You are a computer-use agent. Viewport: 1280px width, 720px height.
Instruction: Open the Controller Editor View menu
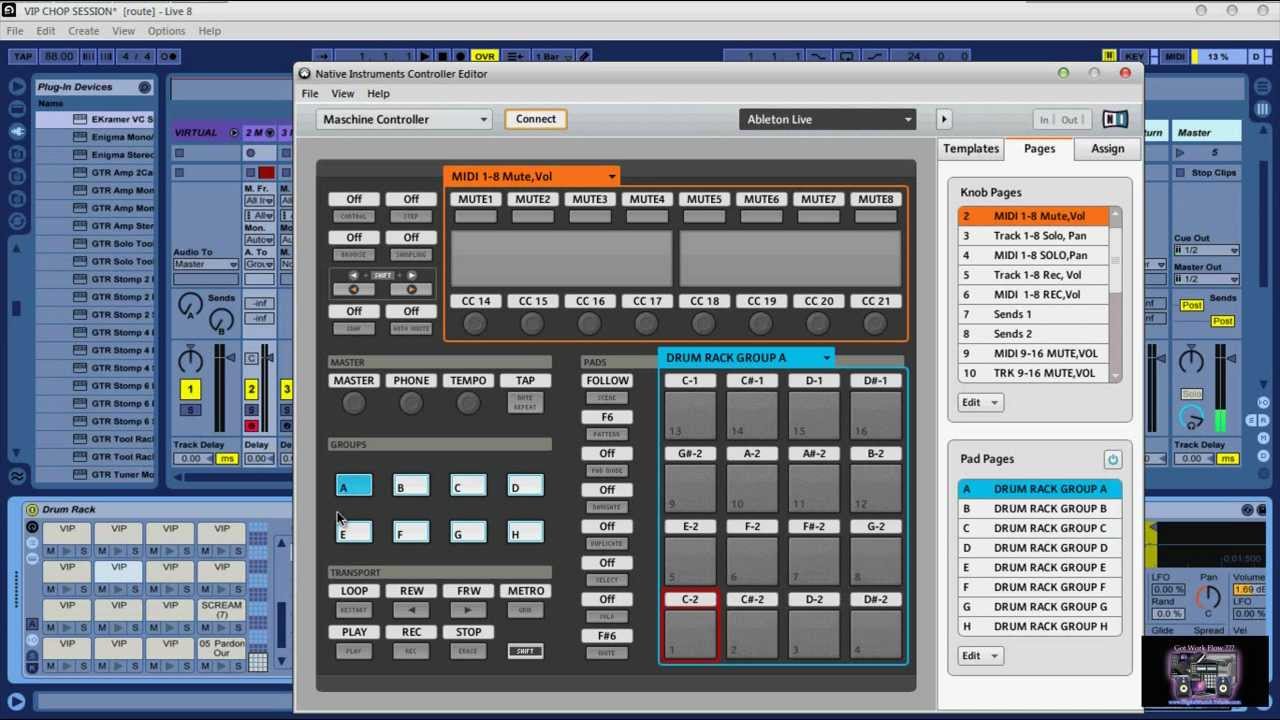342,94
